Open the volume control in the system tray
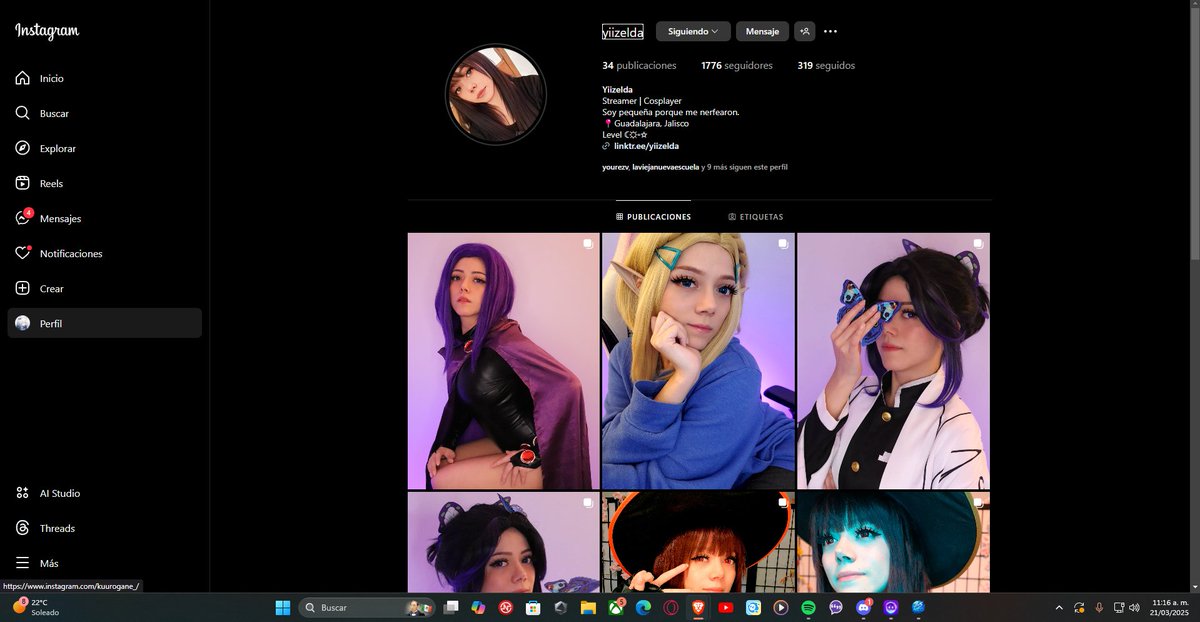Viewport: 1200px width, 622px height. pyautogui.click(x=1134, y=607)
